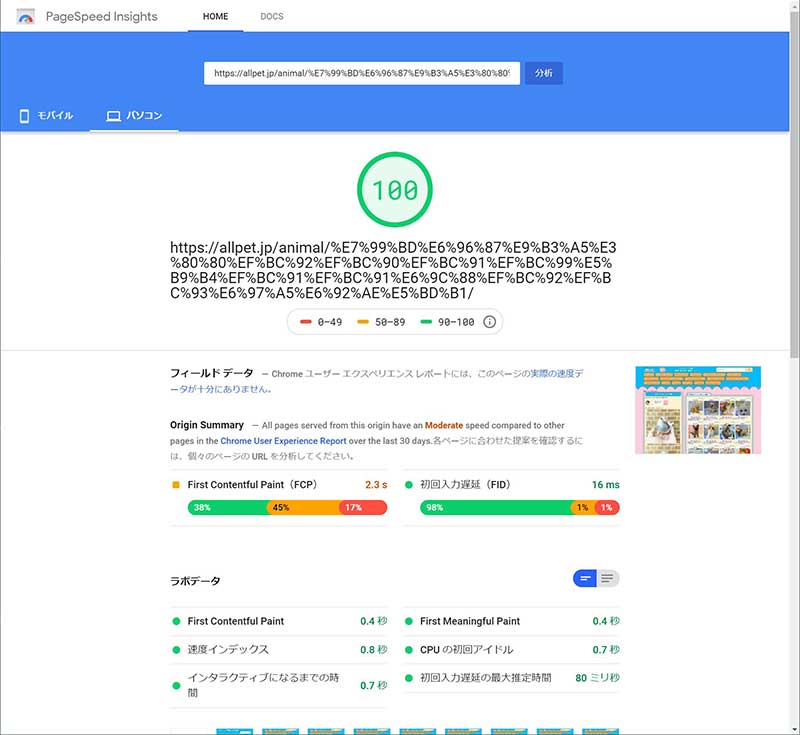Switch lab data to compact view toggle
The image size is (800, 735).
(585, 578)
